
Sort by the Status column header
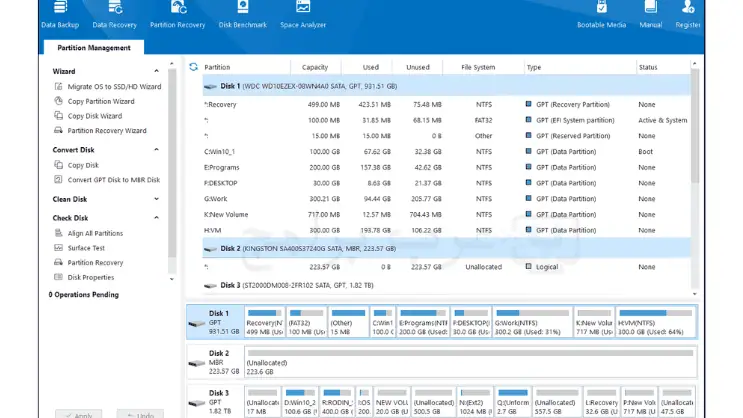pyautogui.click(x=663, y=67)
